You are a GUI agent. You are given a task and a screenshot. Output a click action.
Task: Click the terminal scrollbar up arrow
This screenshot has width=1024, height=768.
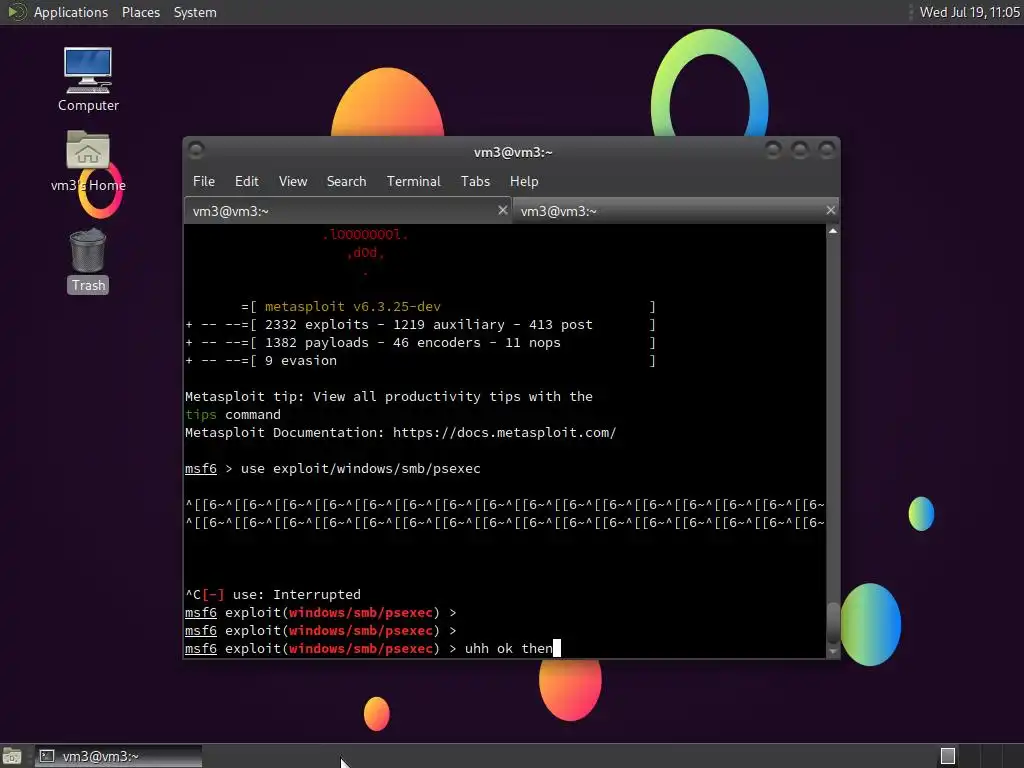click(833, 231)
